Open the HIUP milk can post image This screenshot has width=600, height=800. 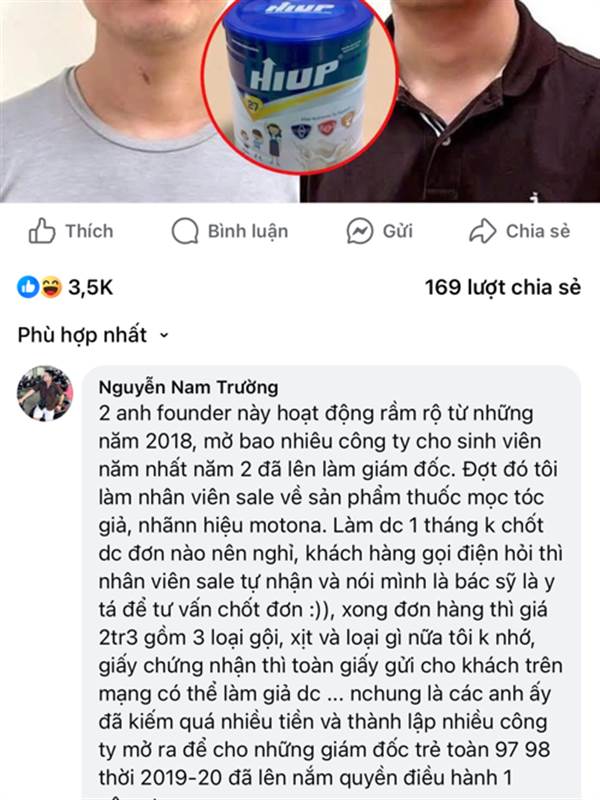(299, 84)
